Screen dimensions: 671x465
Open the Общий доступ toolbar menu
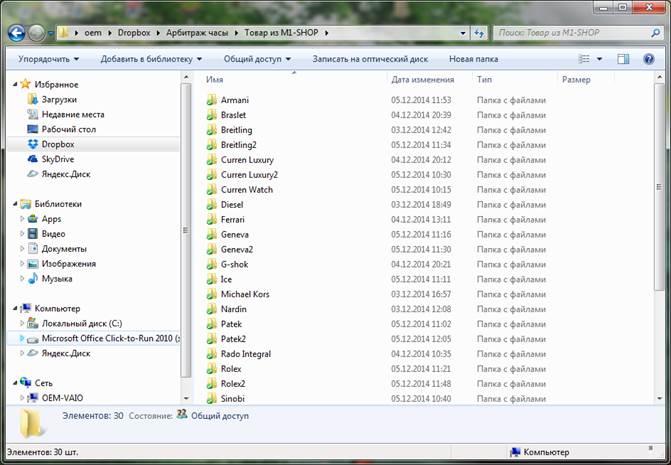click(x=257, y=59)
